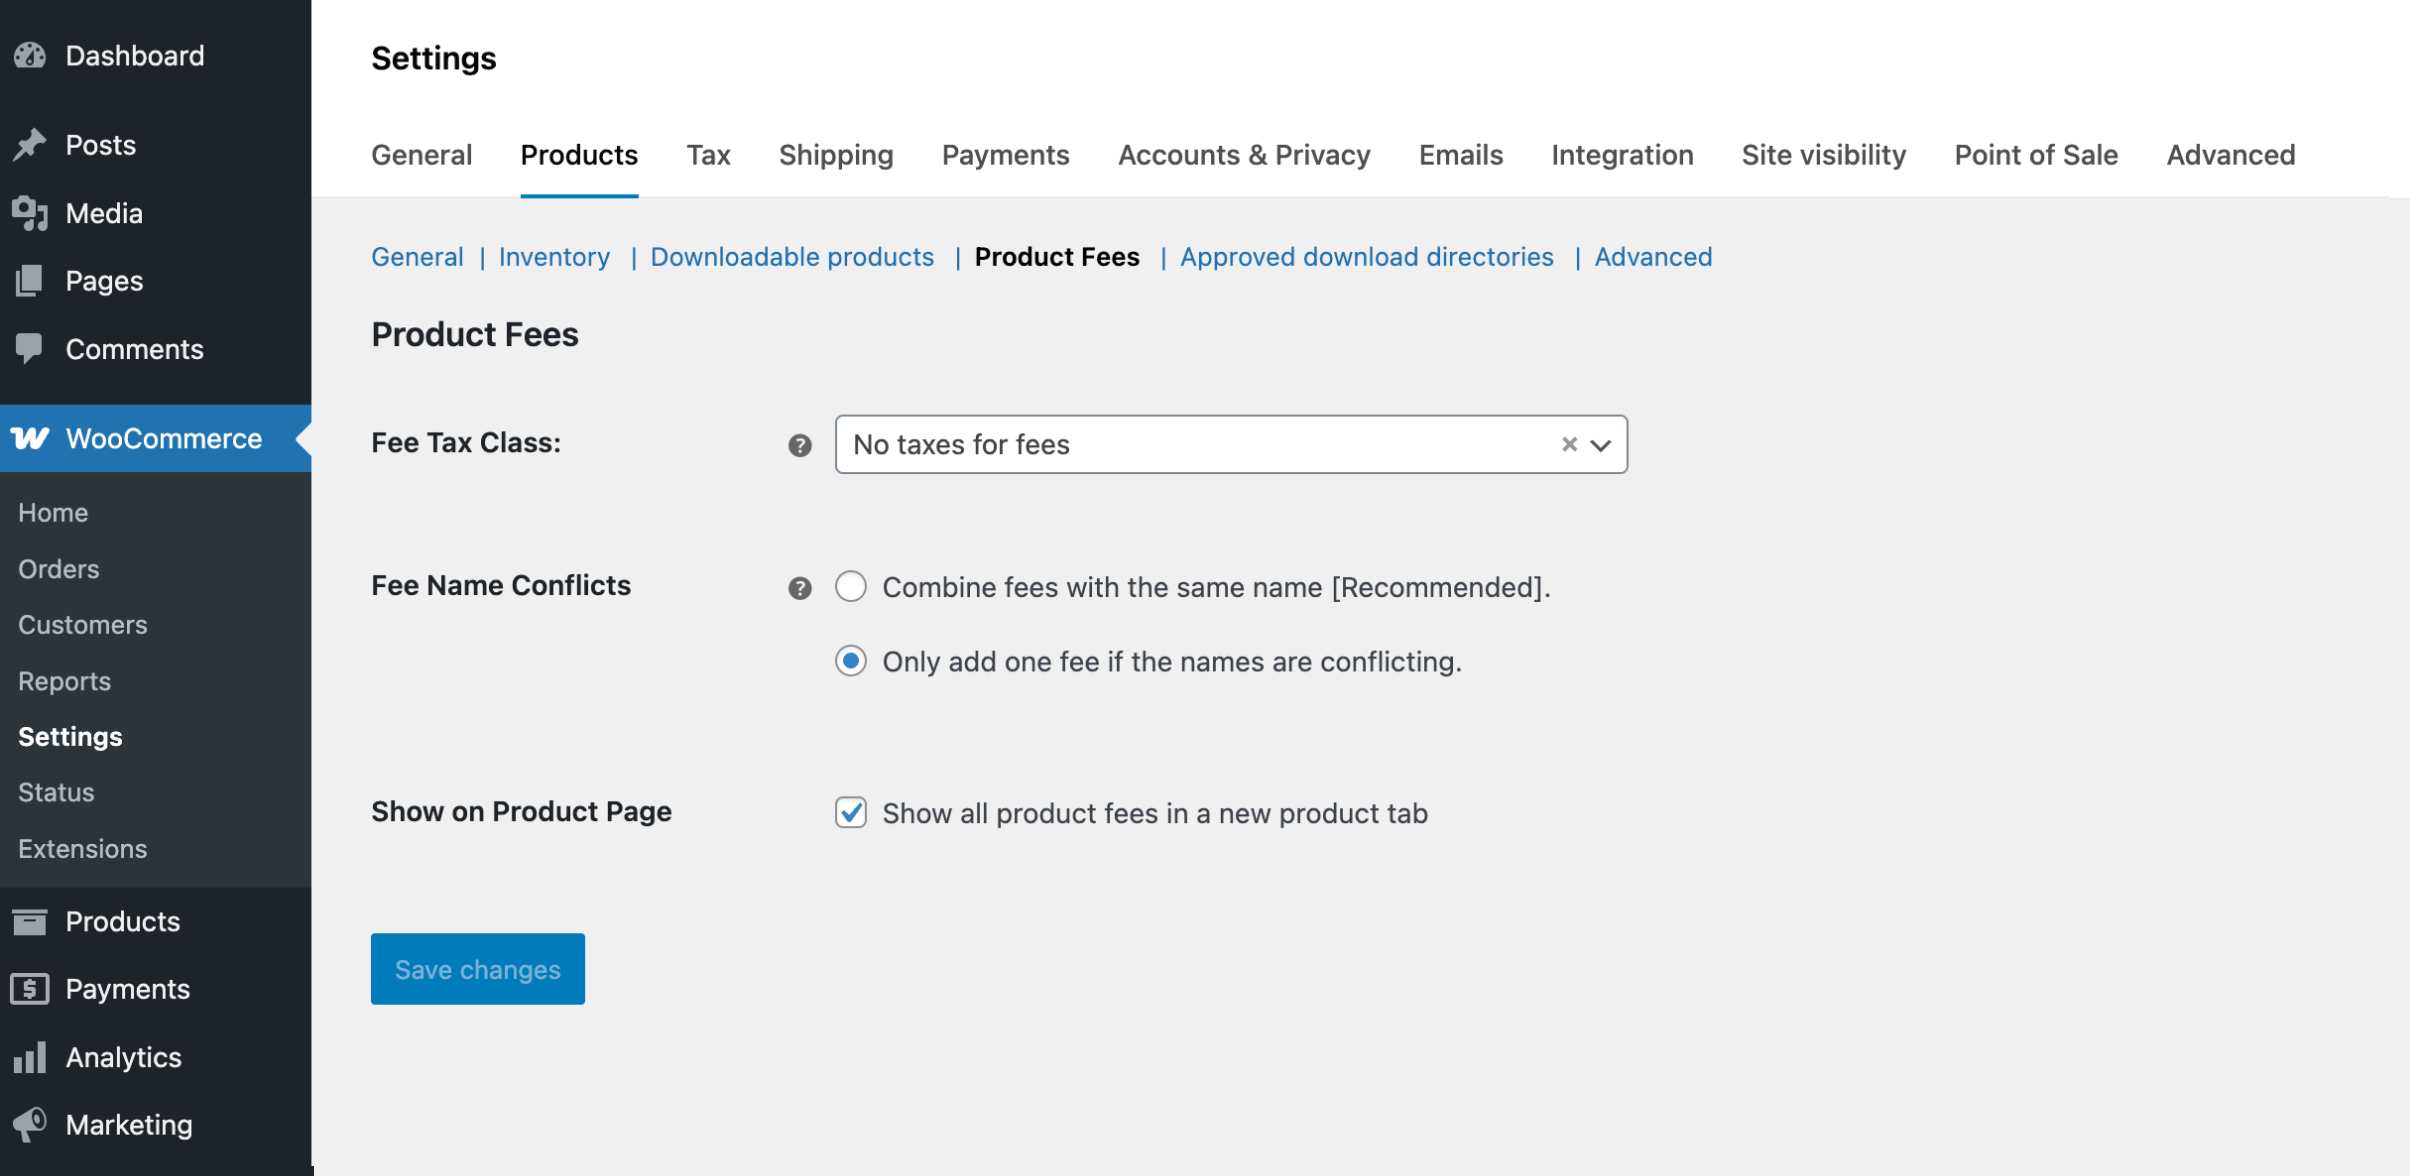This screenshot has height=1176, width=2410.
Task: Open the Accounts & Privacy tab
Action: [1243, 155]
